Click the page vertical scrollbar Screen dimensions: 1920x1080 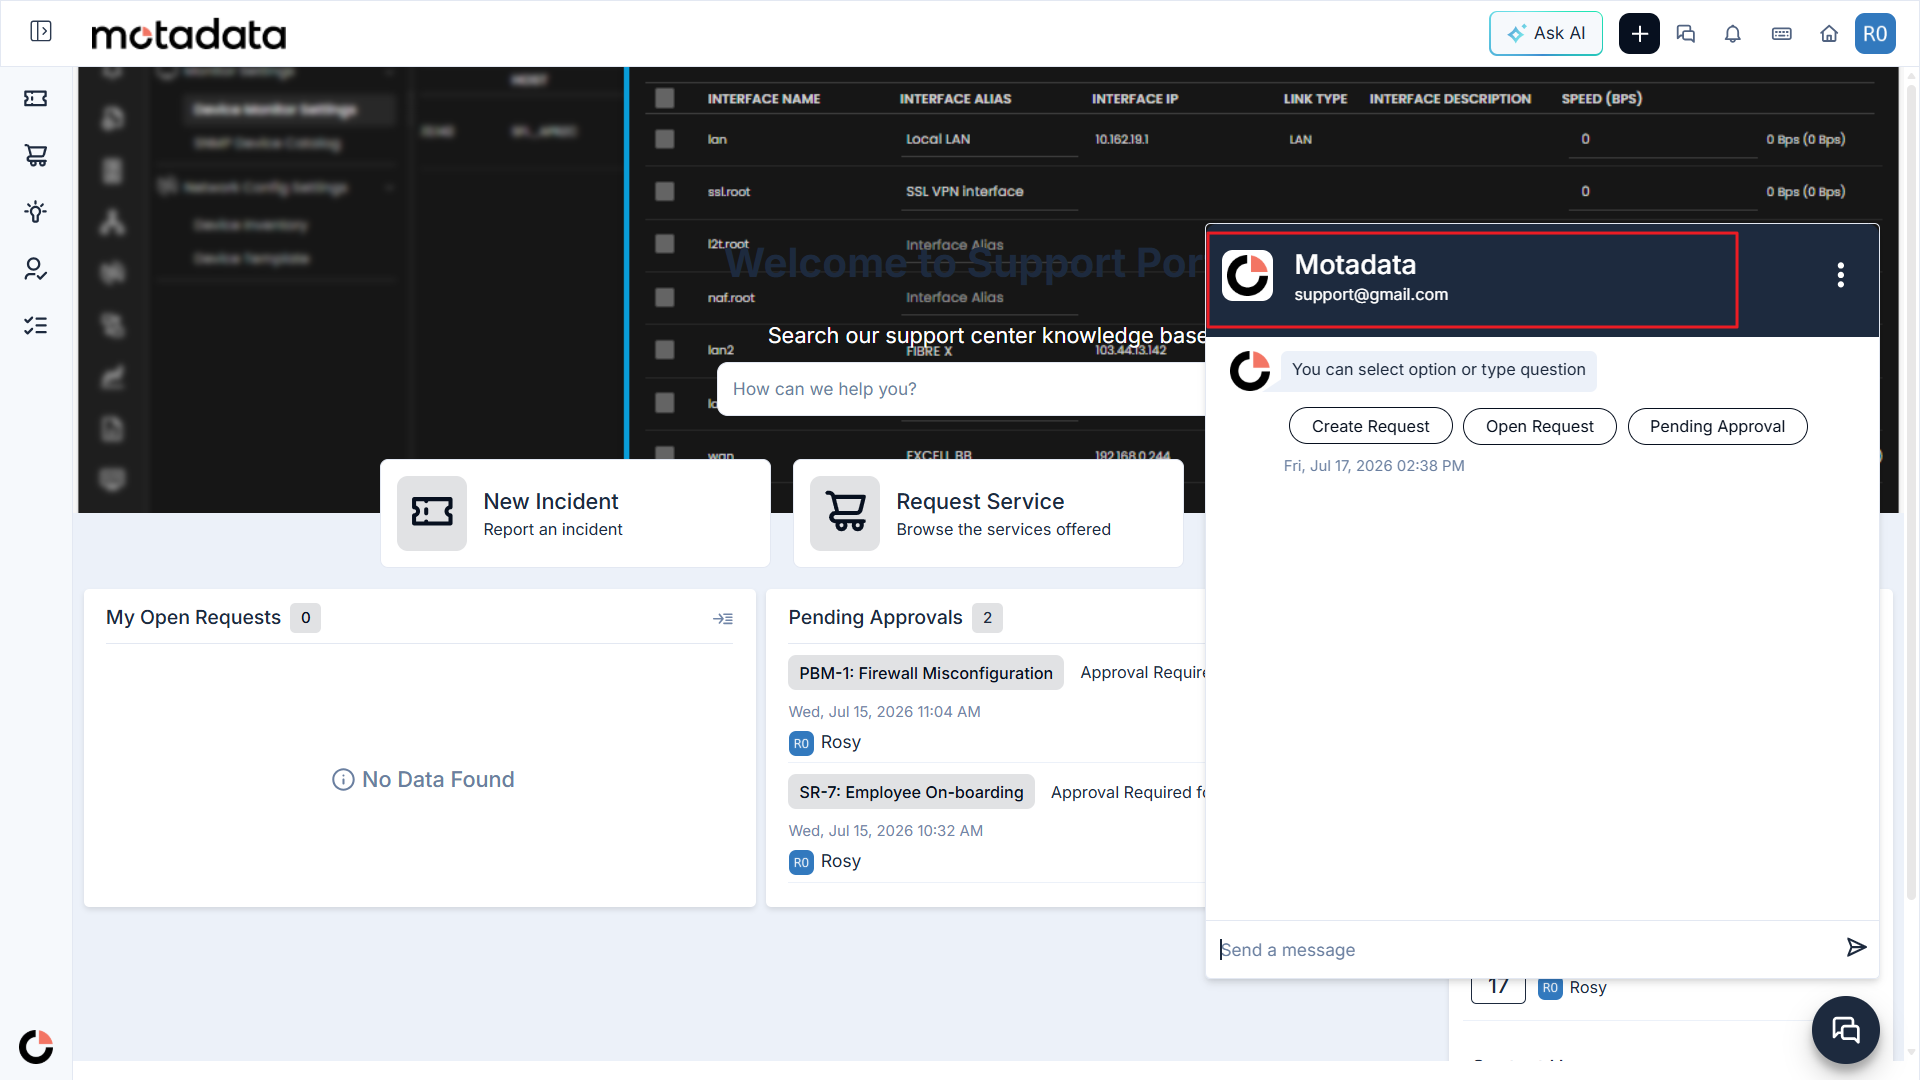tap(1911, 490)
